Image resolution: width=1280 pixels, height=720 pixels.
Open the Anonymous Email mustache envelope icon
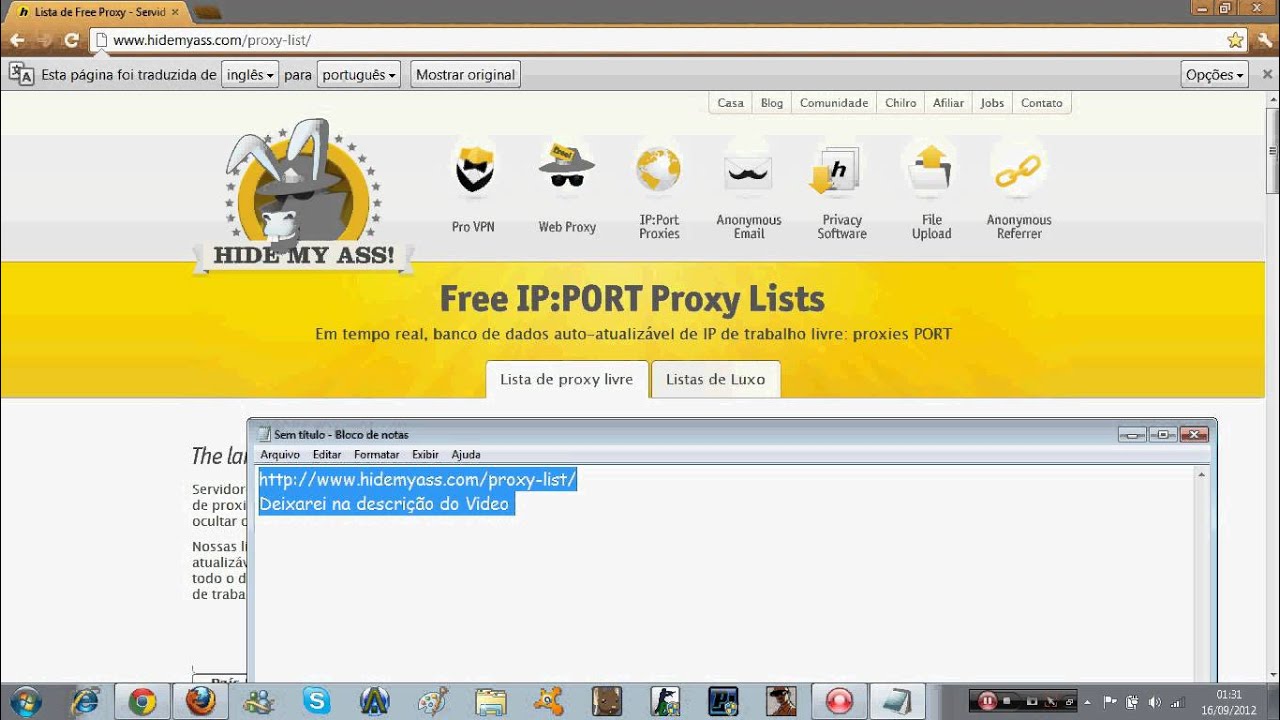pos(748,172)
